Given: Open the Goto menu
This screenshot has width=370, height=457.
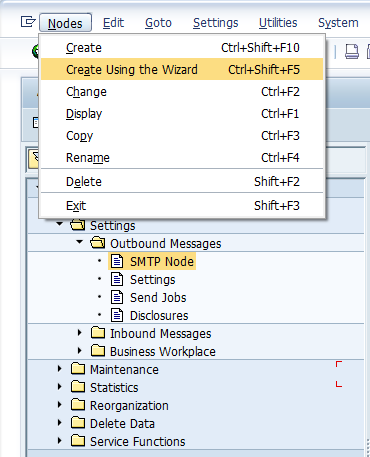Looking at the screenshot, I should (x=158, y=23).
